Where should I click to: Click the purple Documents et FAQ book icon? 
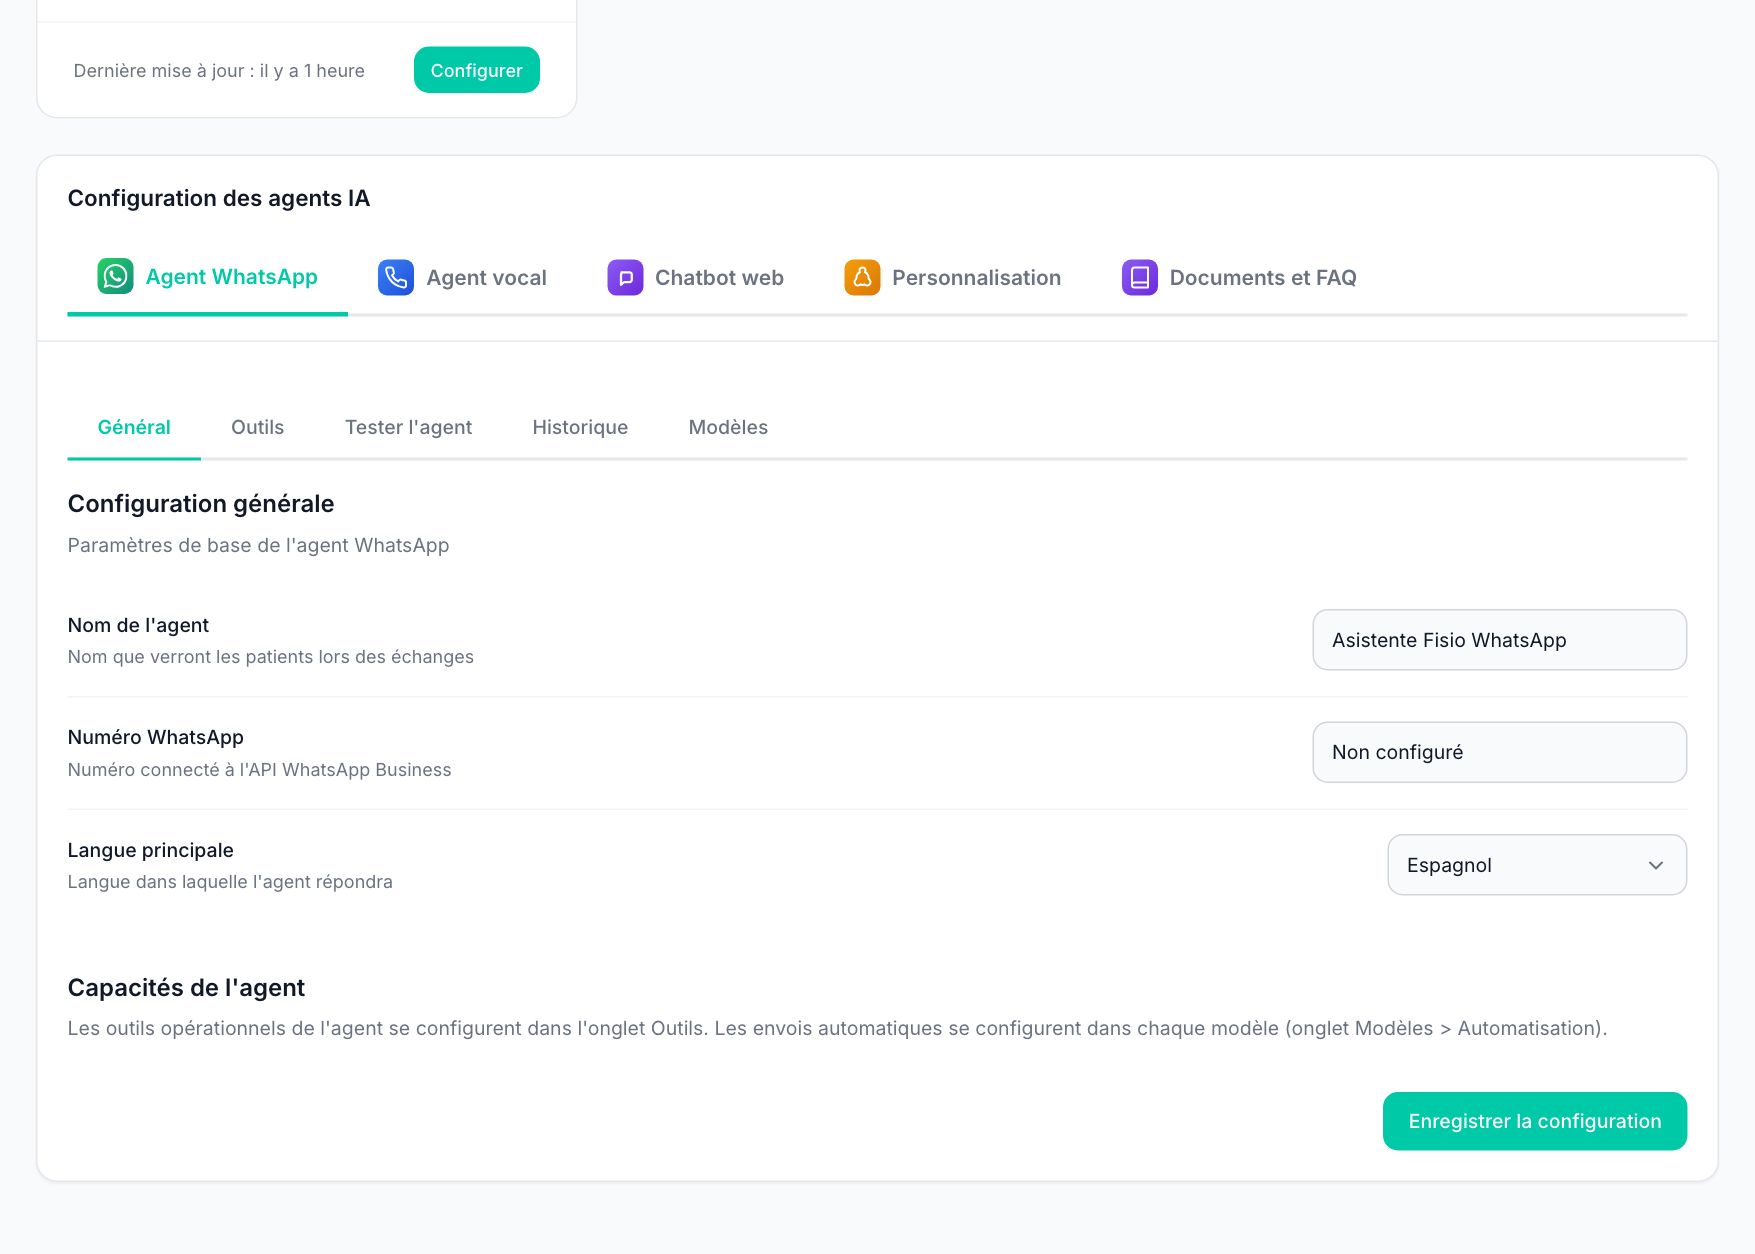click(x=1139, y=277)
